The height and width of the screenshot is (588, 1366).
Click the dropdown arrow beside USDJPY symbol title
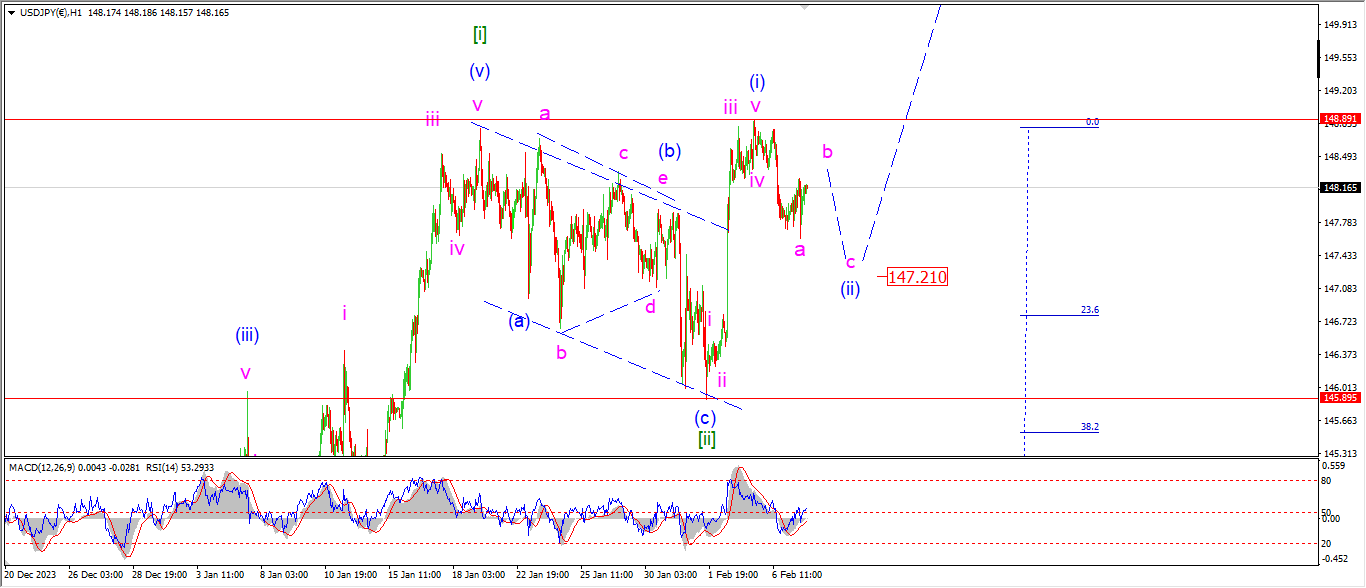[x=11, y=13]
